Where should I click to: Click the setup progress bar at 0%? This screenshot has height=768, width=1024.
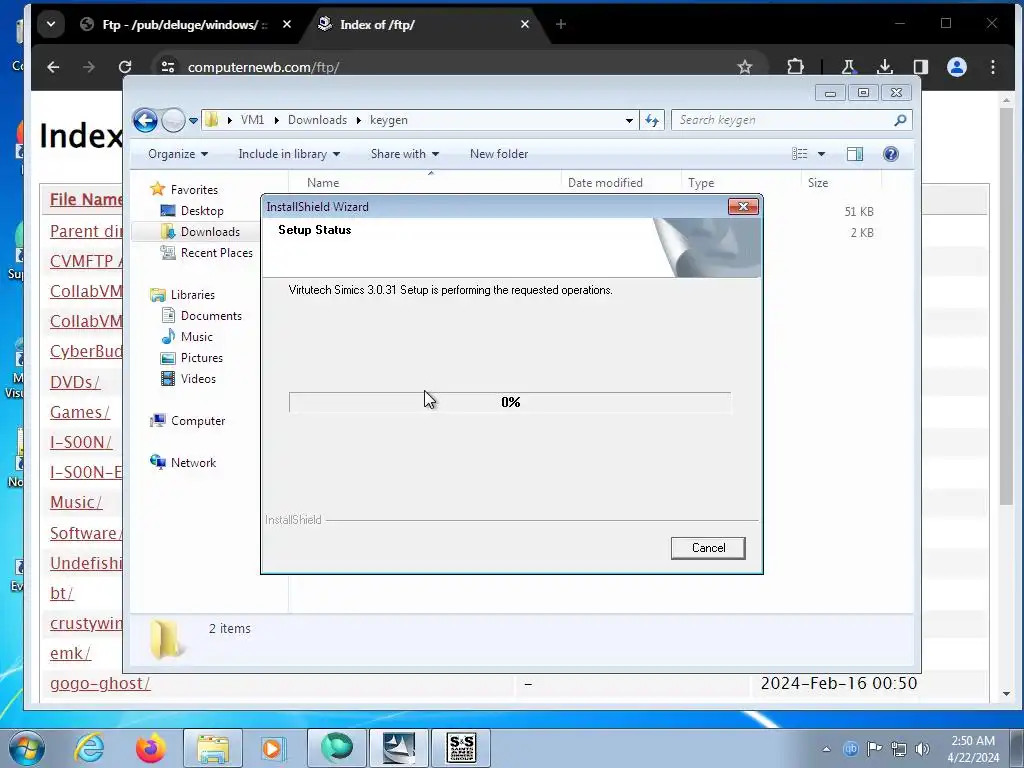pyautogui.click(x=510, y=402)
